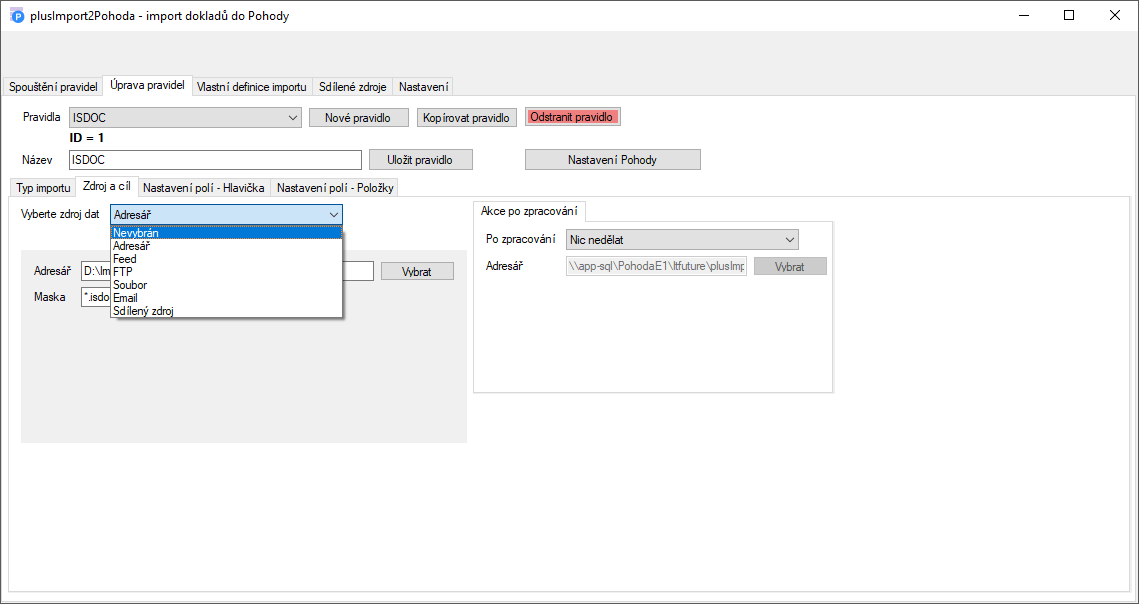Click Vybrat button next to source Adresář
1139x604 pixels.
(417, 271)
